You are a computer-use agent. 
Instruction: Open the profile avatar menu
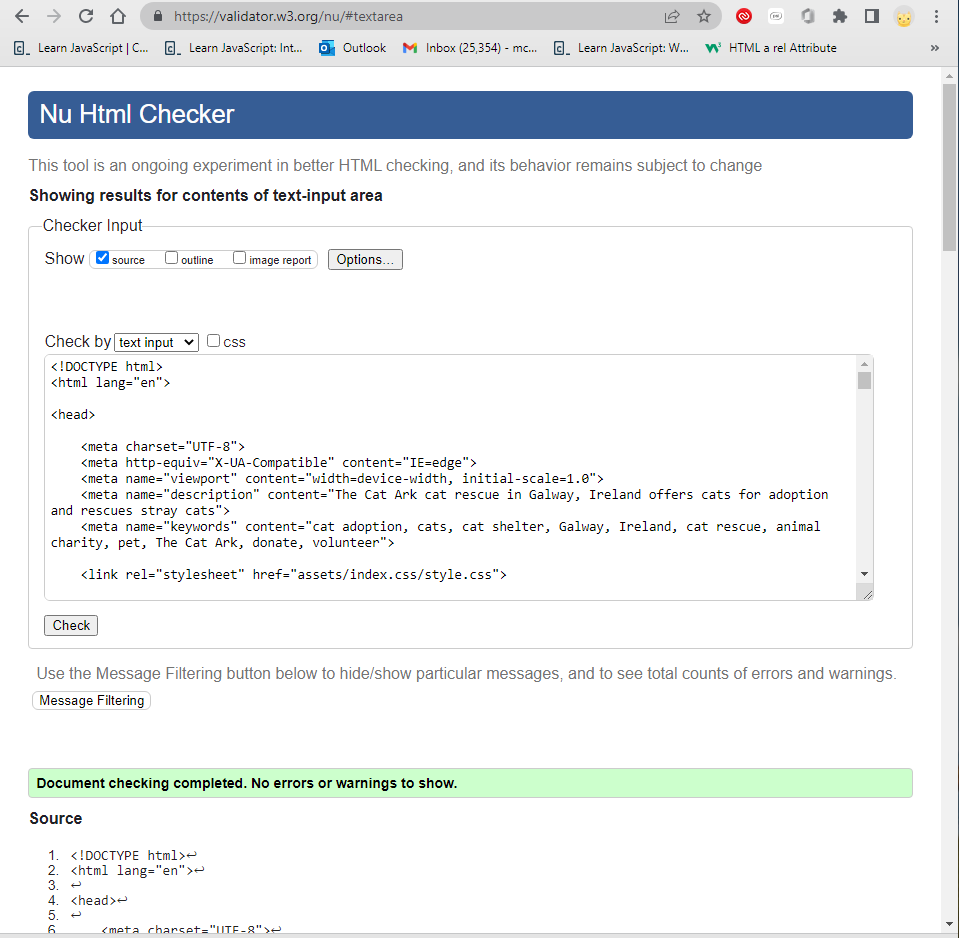(904, 17)
